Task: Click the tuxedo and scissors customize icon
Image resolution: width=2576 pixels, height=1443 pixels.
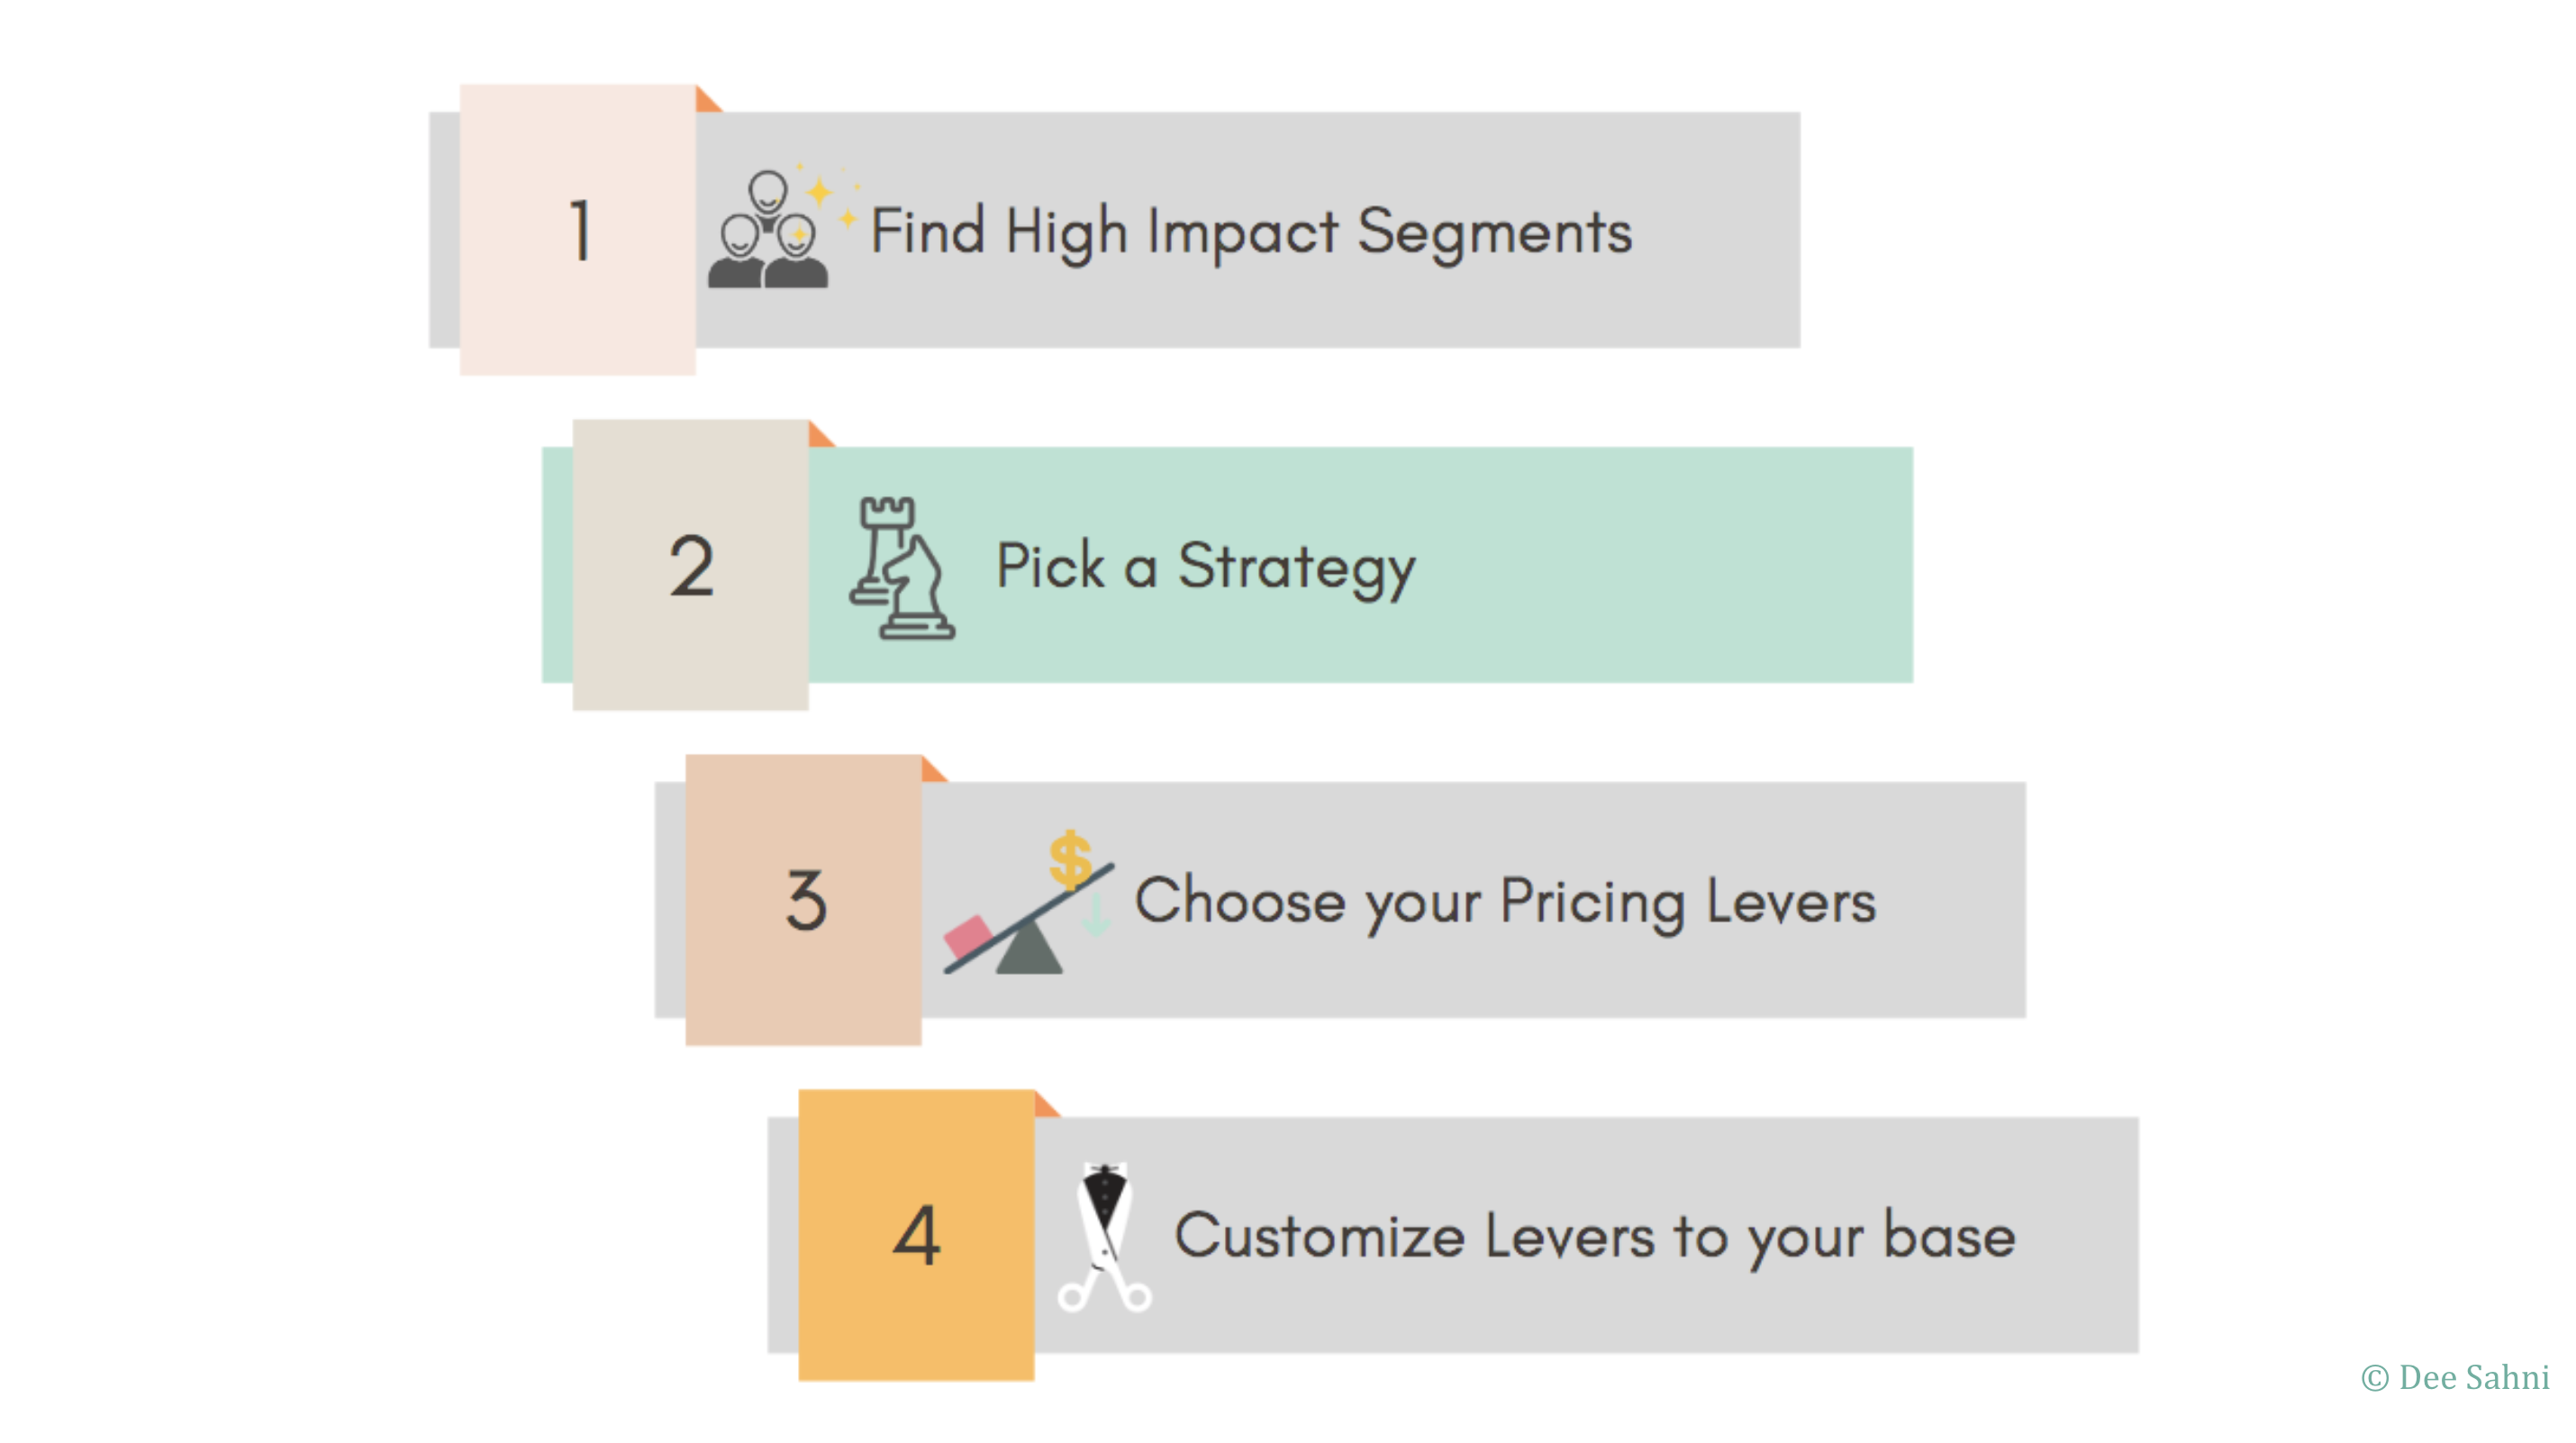Action: 1104,1237
